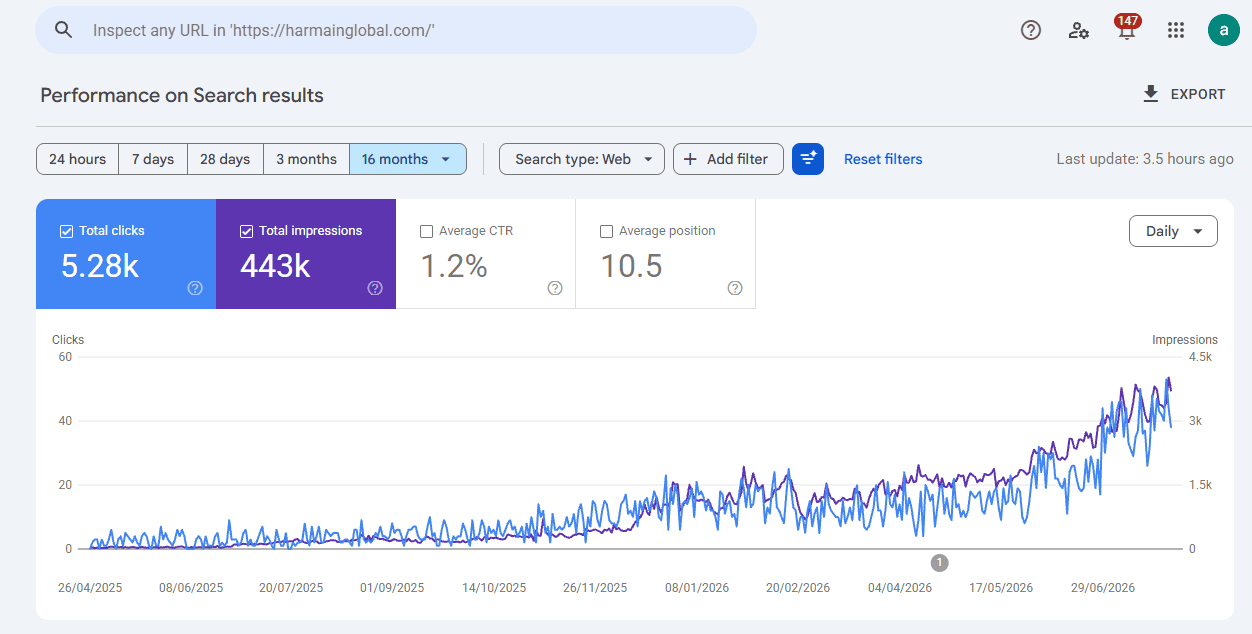1252x634 pixels.
Task: Click the 26/04/2025 axis date label
Action: pyautogui.click(x=90, y=588)
